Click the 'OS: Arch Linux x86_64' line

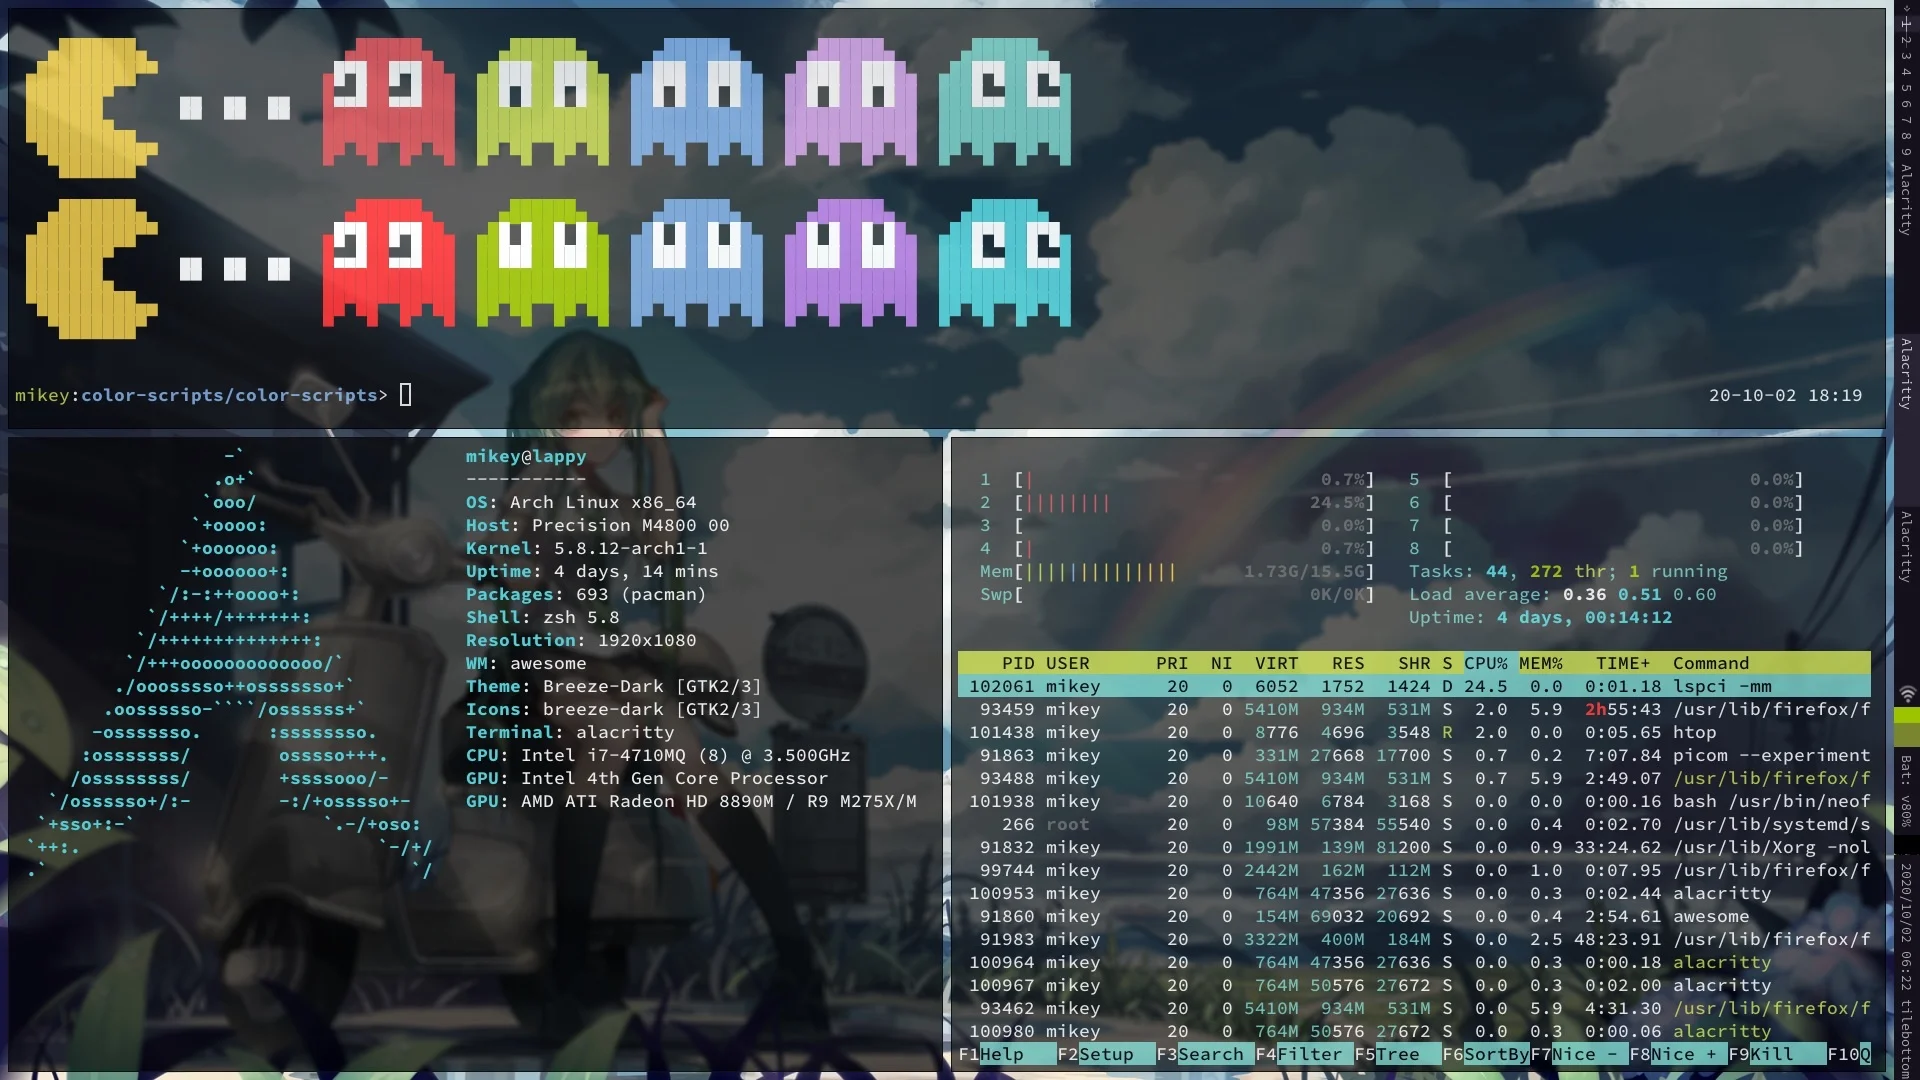point(581,502)
